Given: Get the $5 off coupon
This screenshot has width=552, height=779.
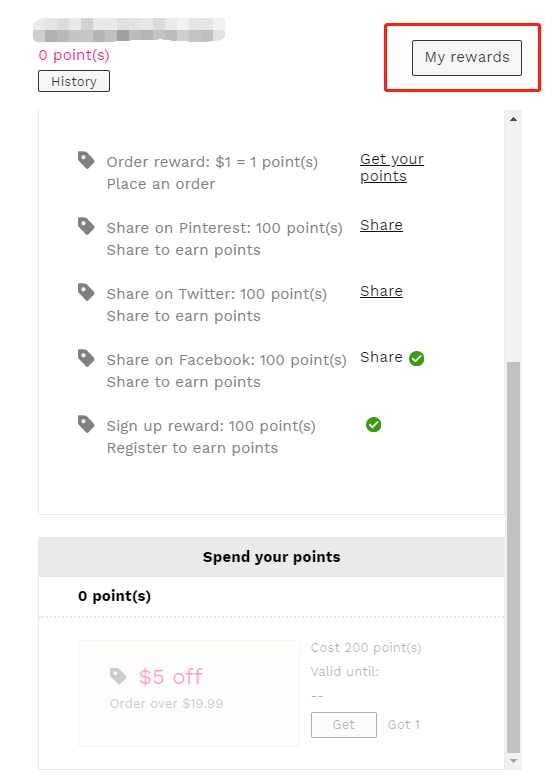Looking at the screenshot, I should (x=344, y=725).
